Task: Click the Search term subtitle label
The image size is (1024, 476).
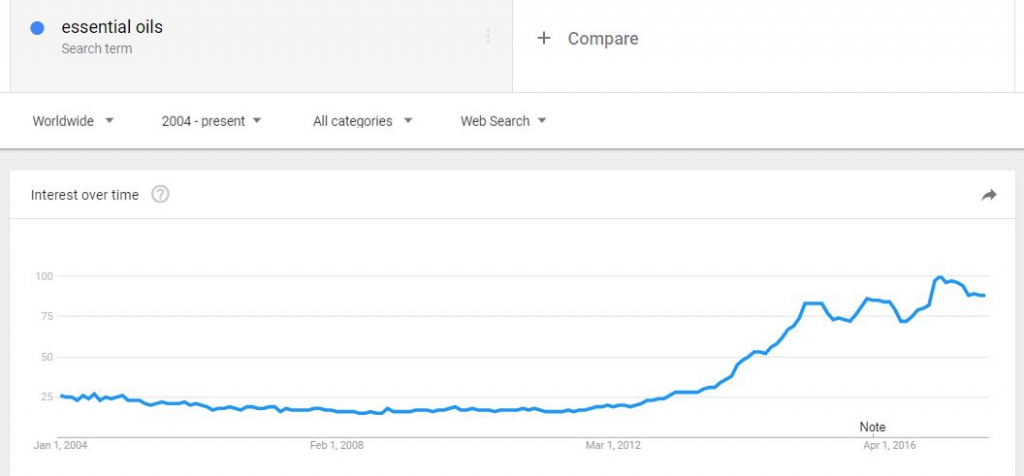Action: pyautogui.click(x=96, y=48)
